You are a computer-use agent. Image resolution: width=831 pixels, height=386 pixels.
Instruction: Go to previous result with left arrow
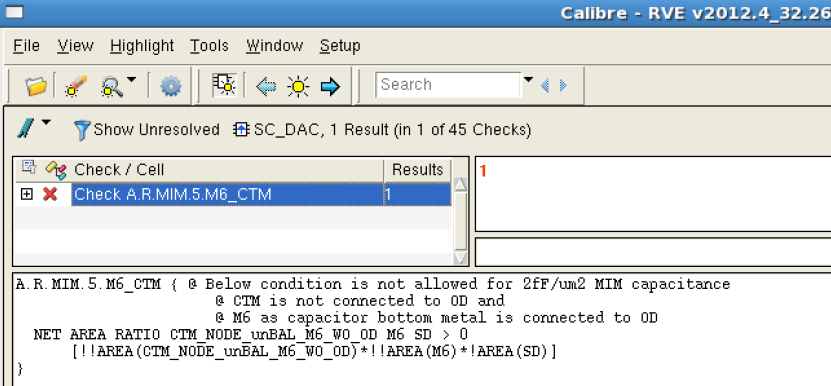266,86
